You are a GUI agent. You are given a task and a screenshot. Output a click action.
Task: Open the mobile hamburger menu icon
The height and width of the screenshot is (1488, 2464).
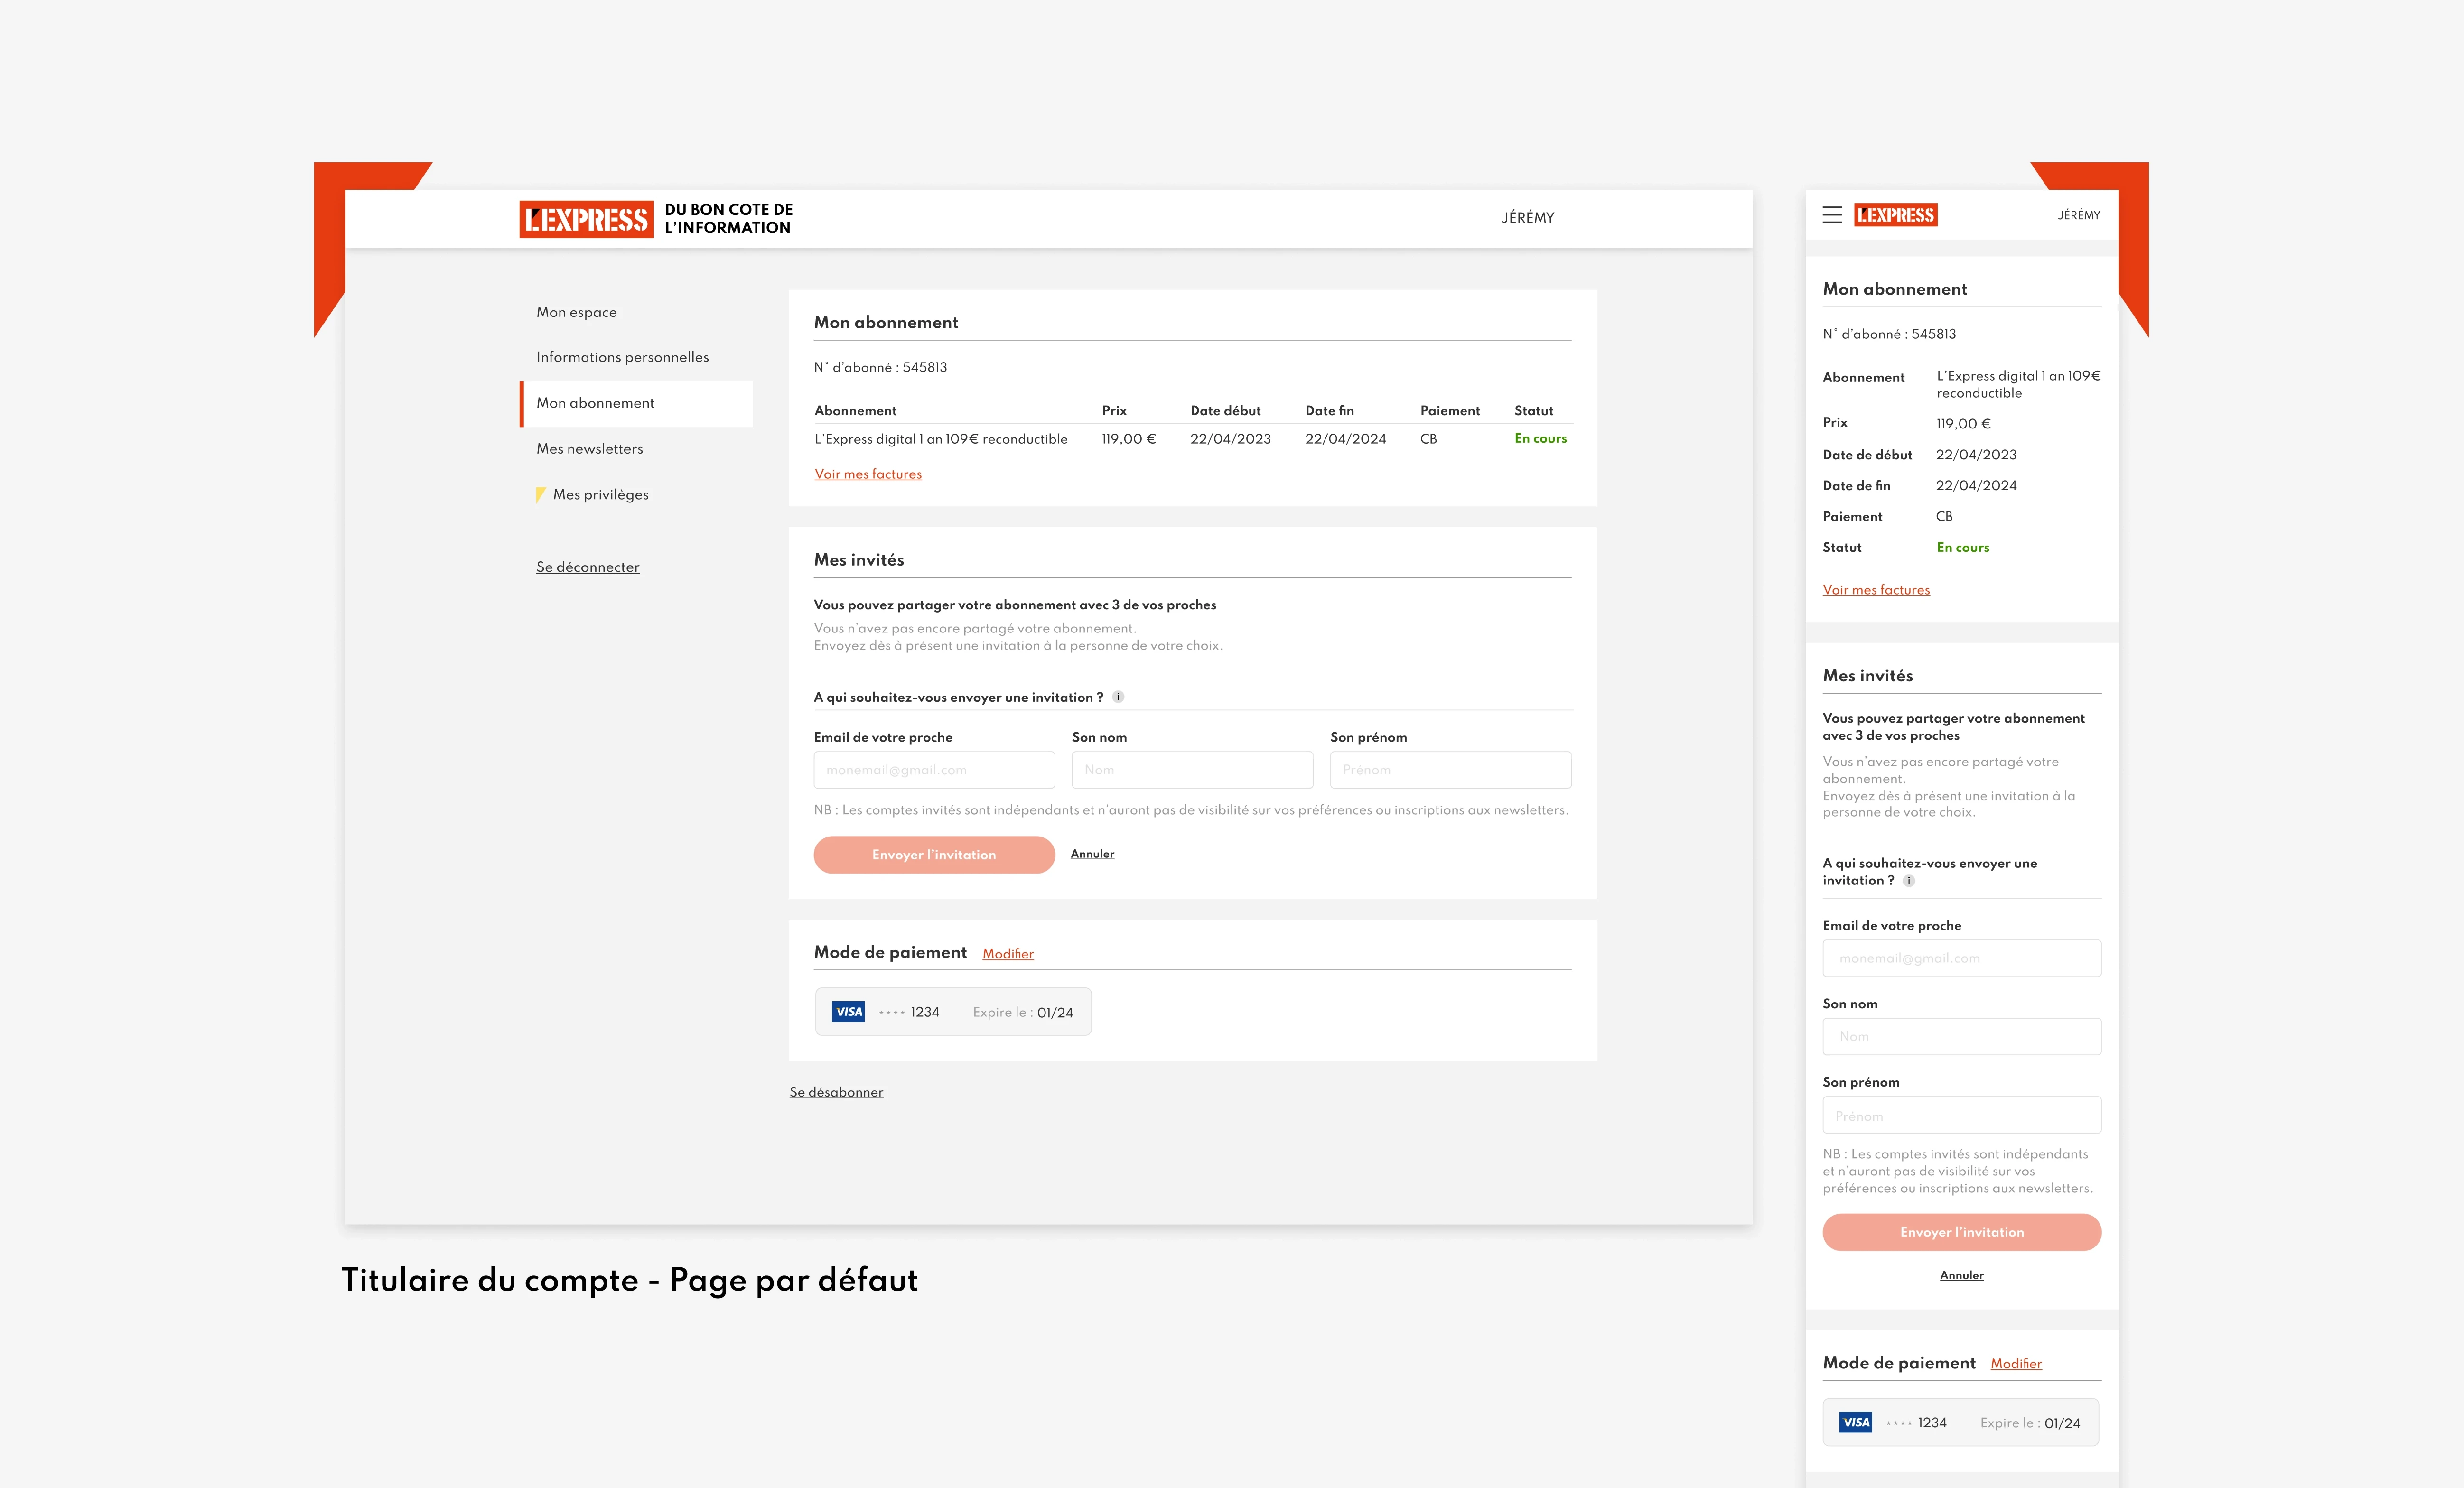(x=1831, y=215)
